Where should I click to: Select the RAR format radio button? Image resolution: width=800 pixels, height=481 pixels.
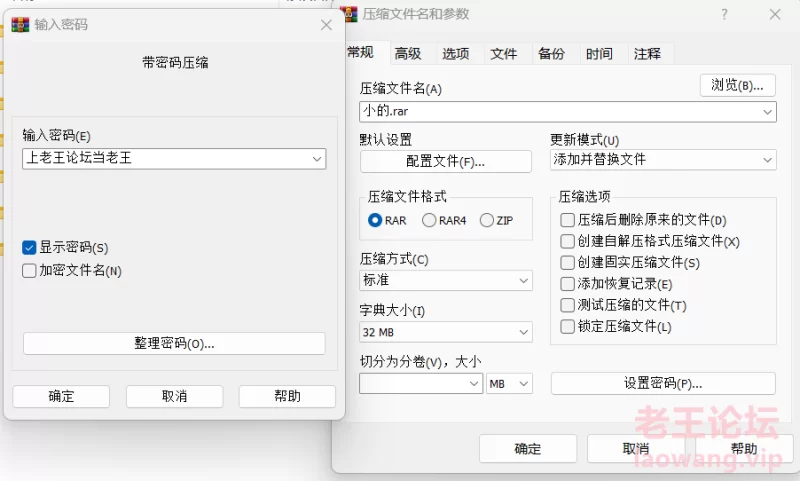coord(375,220)
